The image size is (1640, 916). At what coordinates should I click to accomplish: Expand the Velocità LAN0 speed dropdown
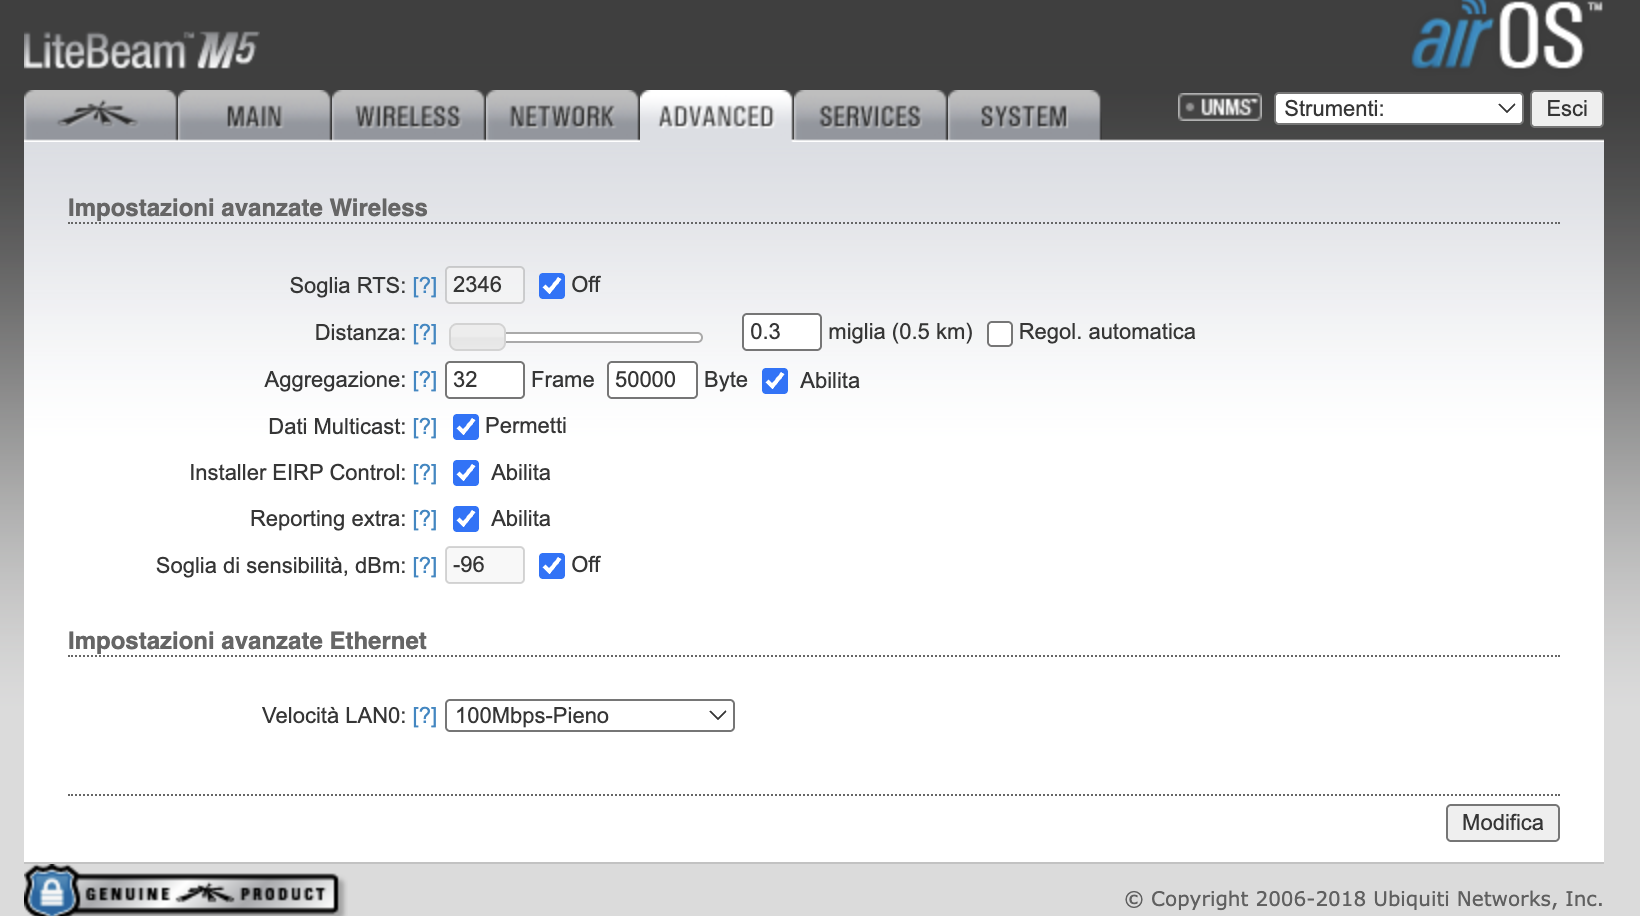tap(589, 716)
